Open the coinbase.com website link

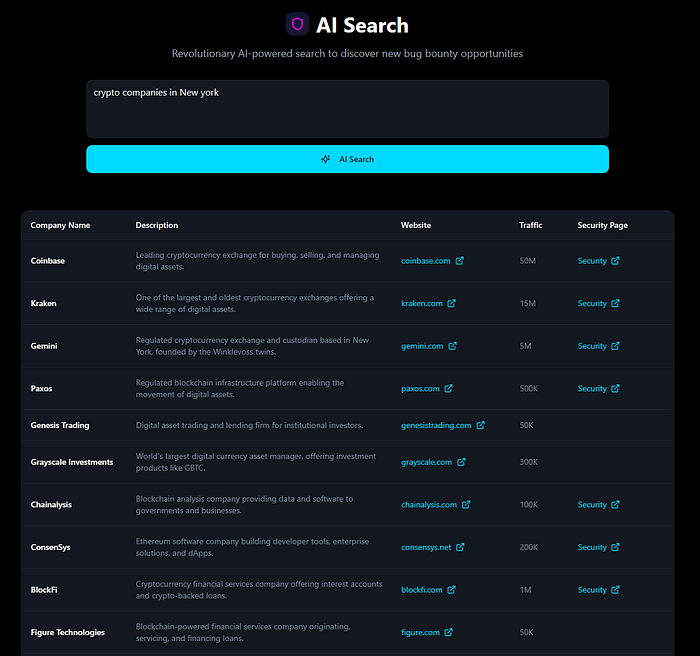pyautogui.click(x=425, y=261)
